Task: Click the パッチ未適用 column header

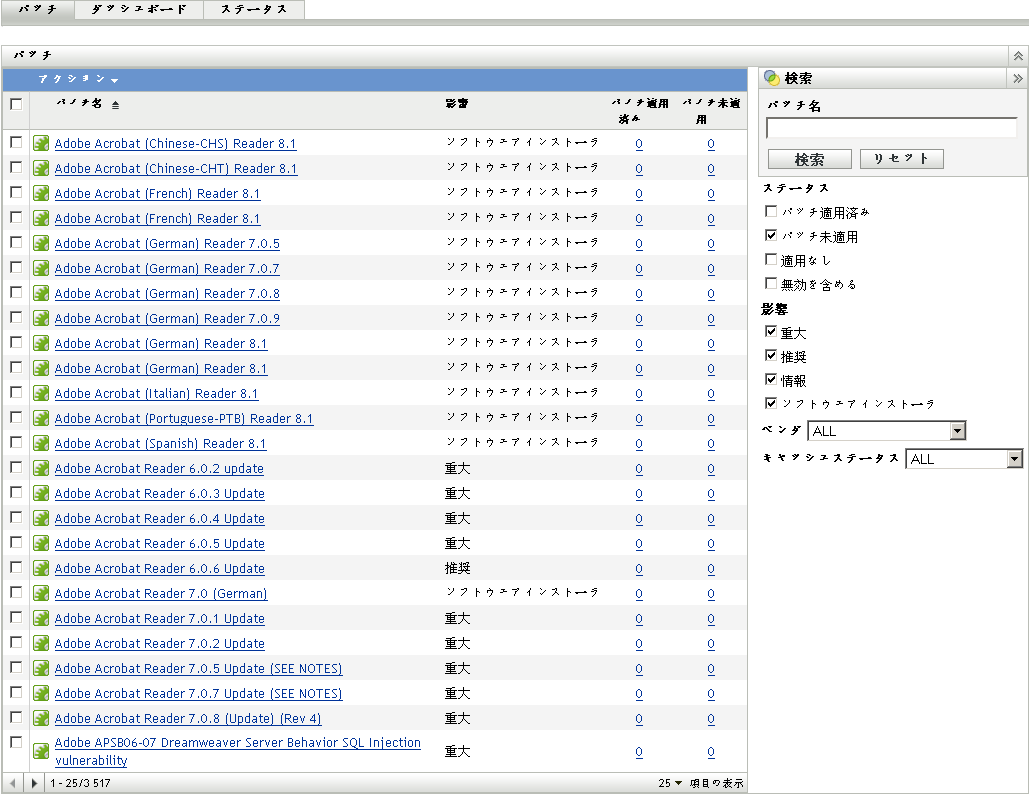Action: tap(711, 110)
